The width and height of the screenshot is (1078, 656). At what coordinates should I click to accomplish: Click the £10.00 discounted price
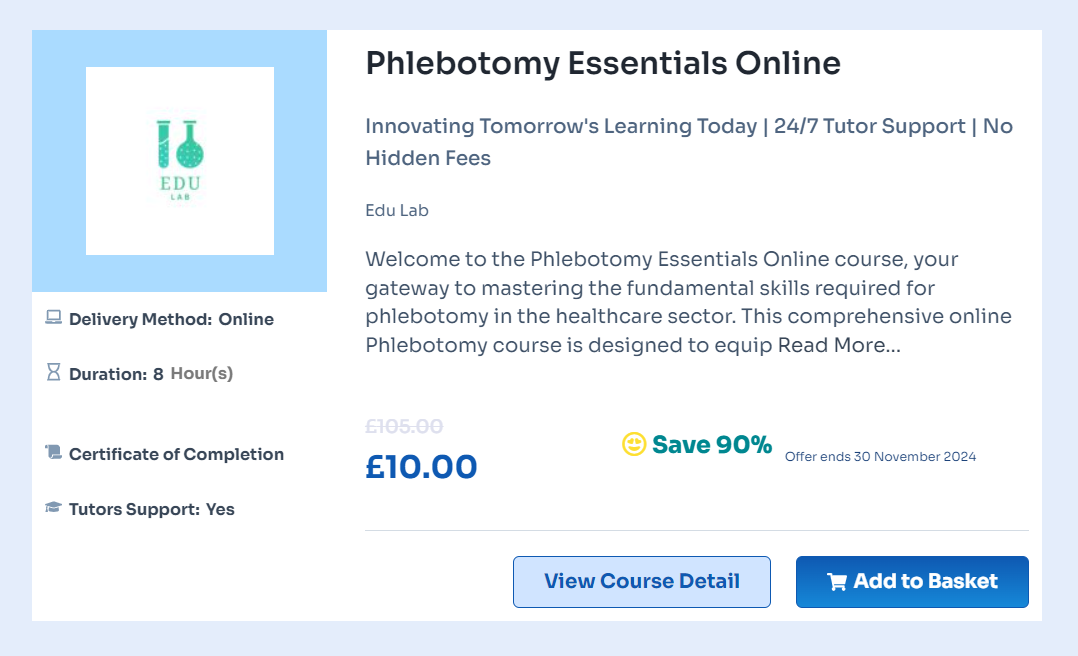(421, 467)
